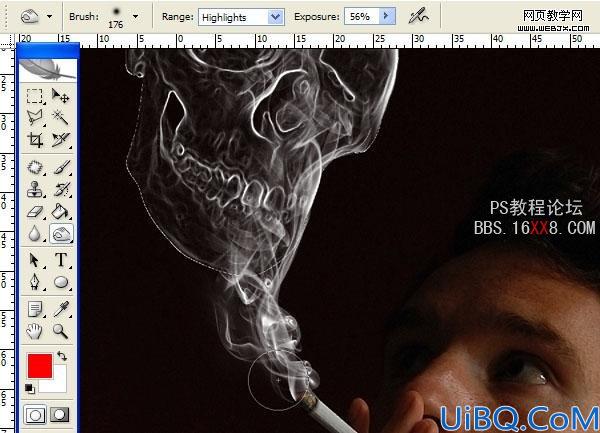Select the Zoom tool
Image resolution: width=600 pixels, height=433 pixels.
tap(60, 331)
